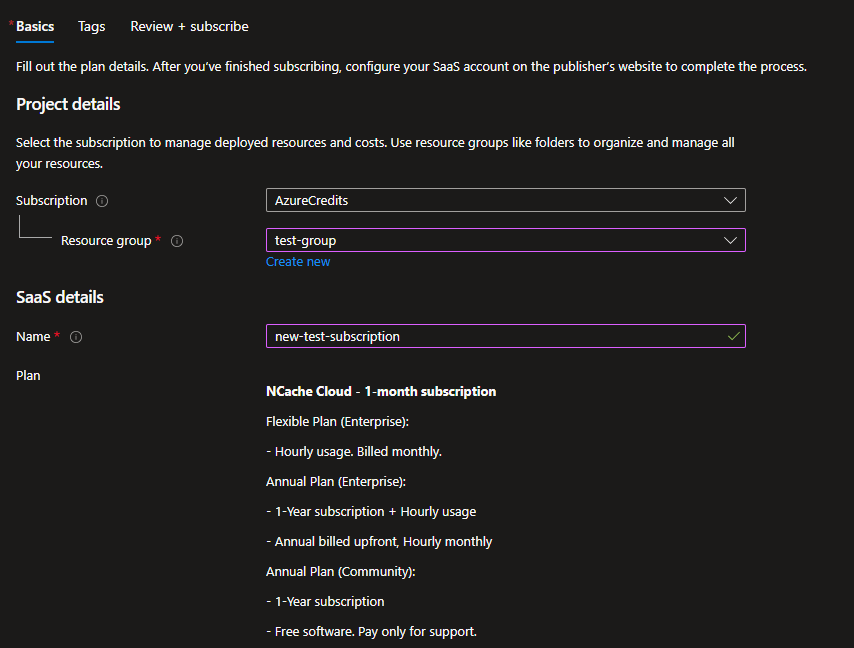Click the Resource group field label
The height and width of the screenshot is (648, 854).
(x=105, y=241)
